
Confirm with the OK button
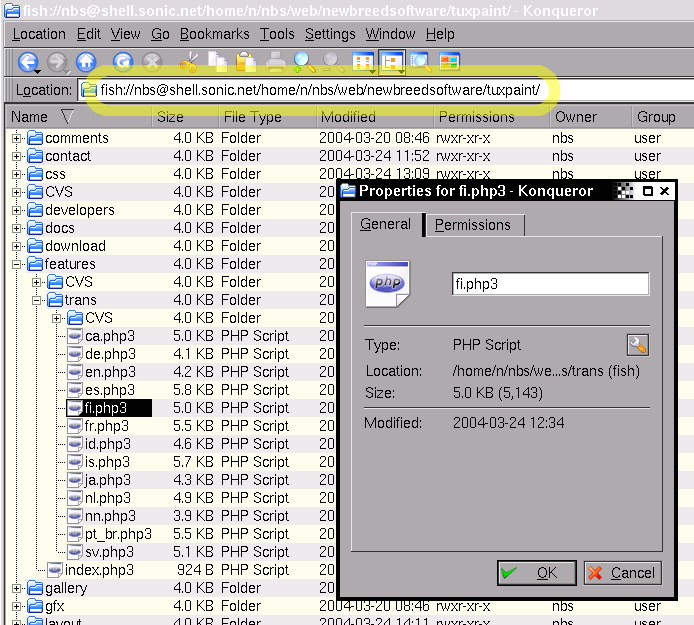[536, 573]
